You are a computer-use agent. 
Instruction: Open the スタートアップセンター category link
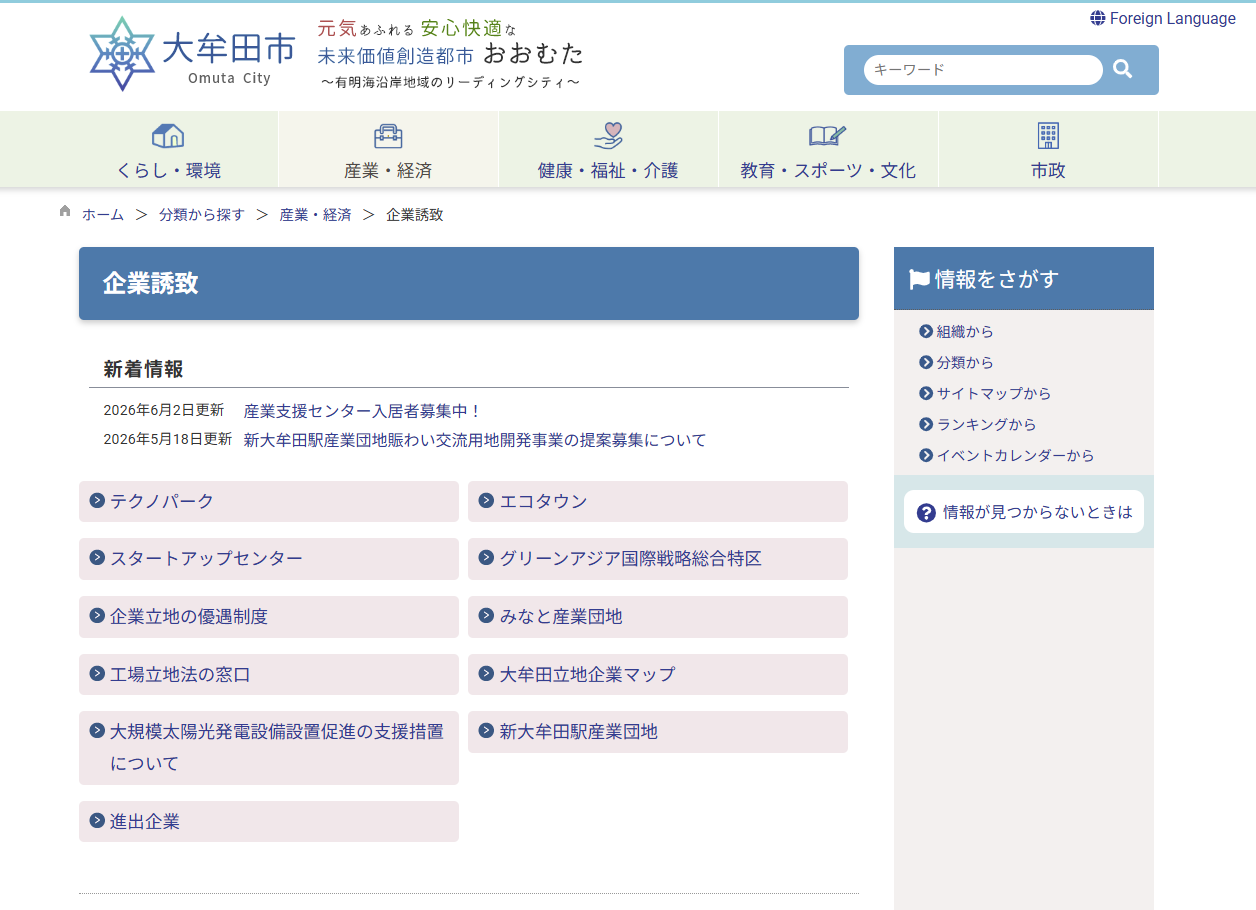pos(268,559)
